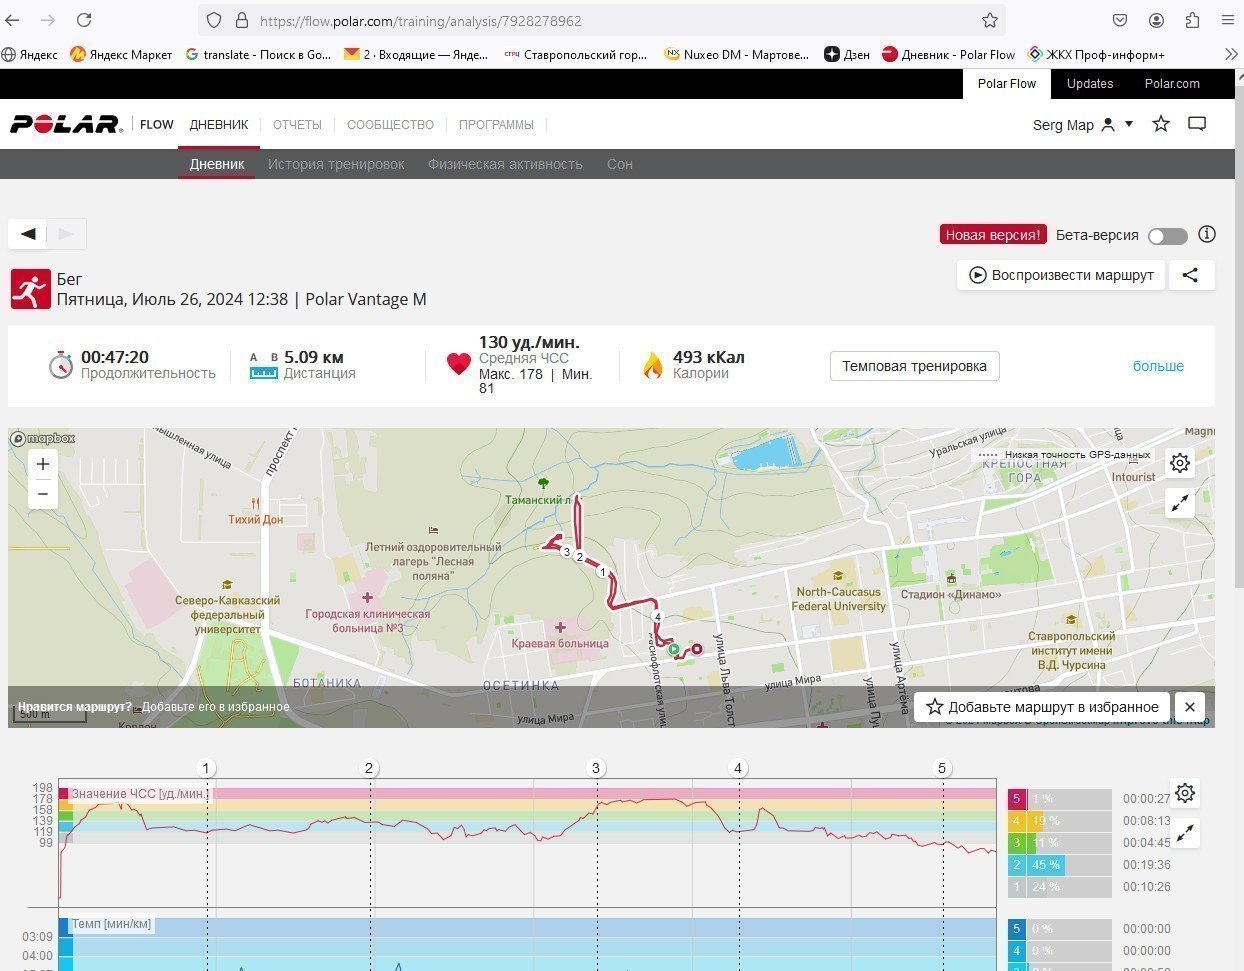Screen dimensions: 1244x971
Task: Select lap marker 2 on chart
Action: click(x=369, y=768)
